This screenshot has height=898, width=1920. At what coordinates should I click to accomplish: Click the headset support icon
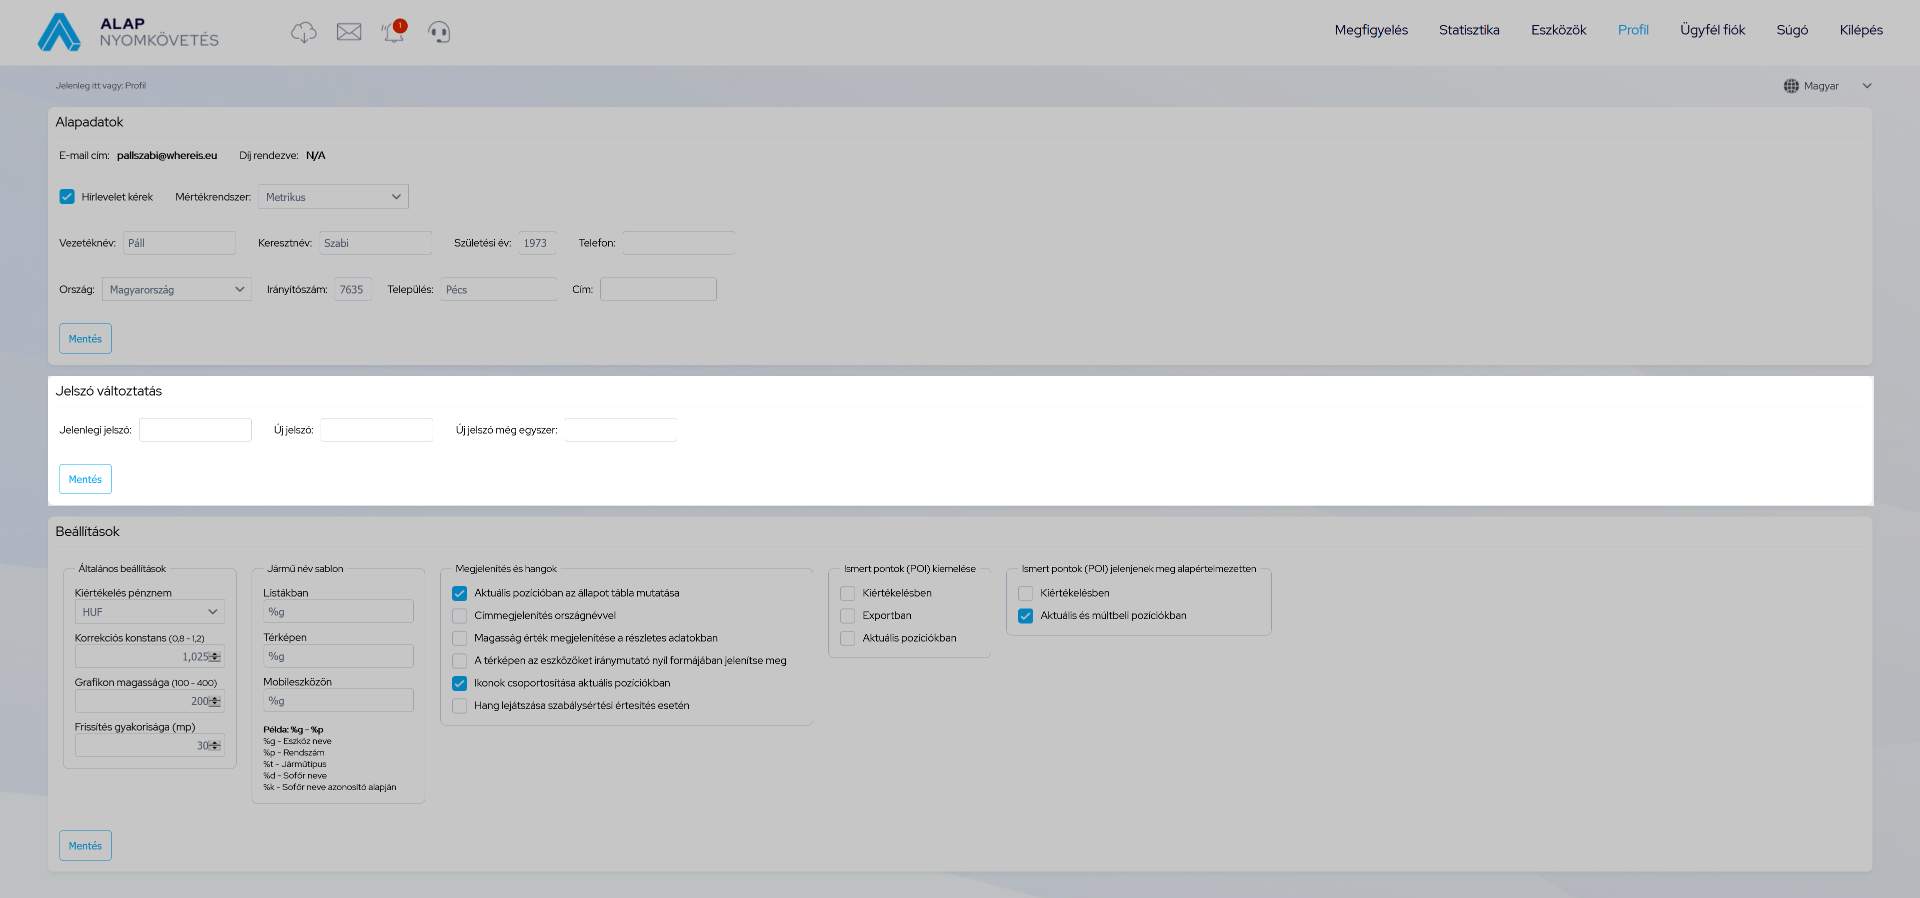439,32
